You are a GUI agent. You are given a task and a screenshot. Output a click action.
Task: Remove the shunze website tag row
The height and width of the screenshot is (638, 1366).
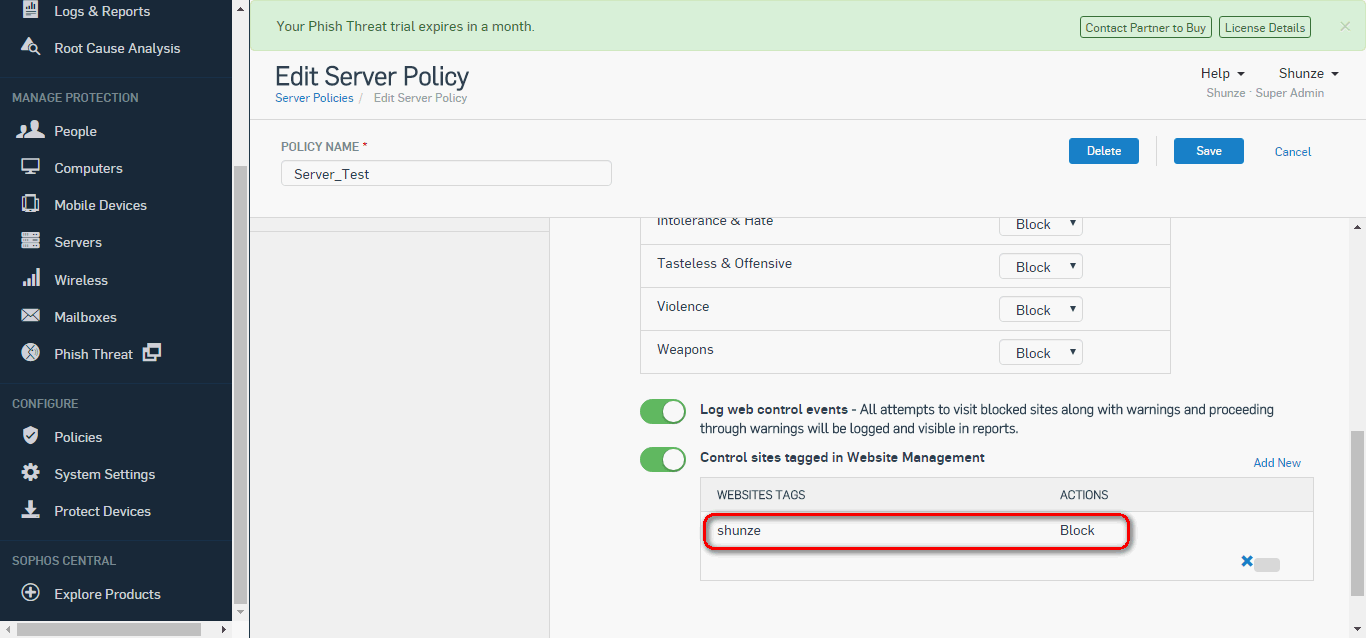point(1247,562)
